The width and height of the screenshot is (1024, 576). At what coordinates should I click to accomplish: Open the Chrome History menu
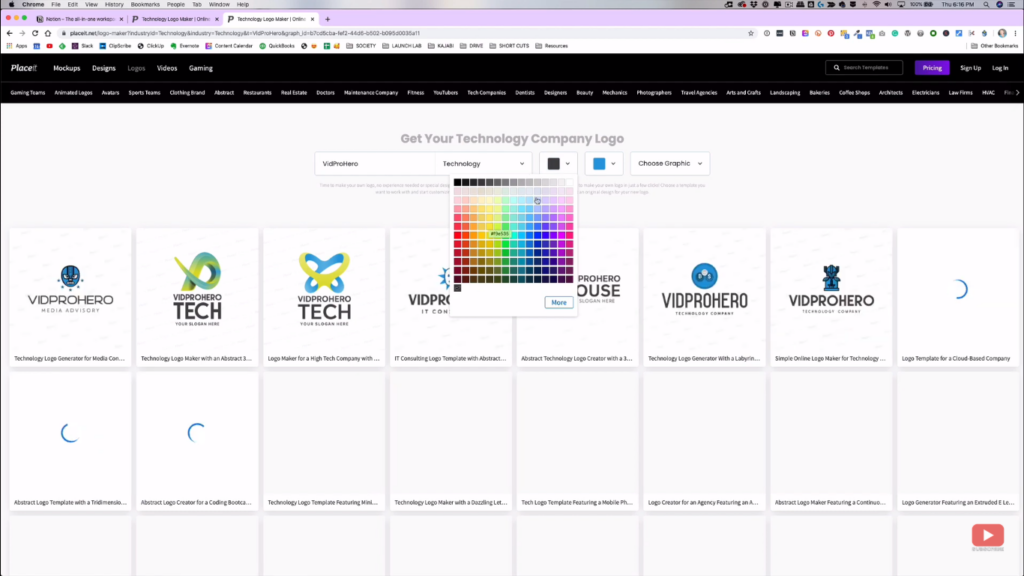[114, 5]
